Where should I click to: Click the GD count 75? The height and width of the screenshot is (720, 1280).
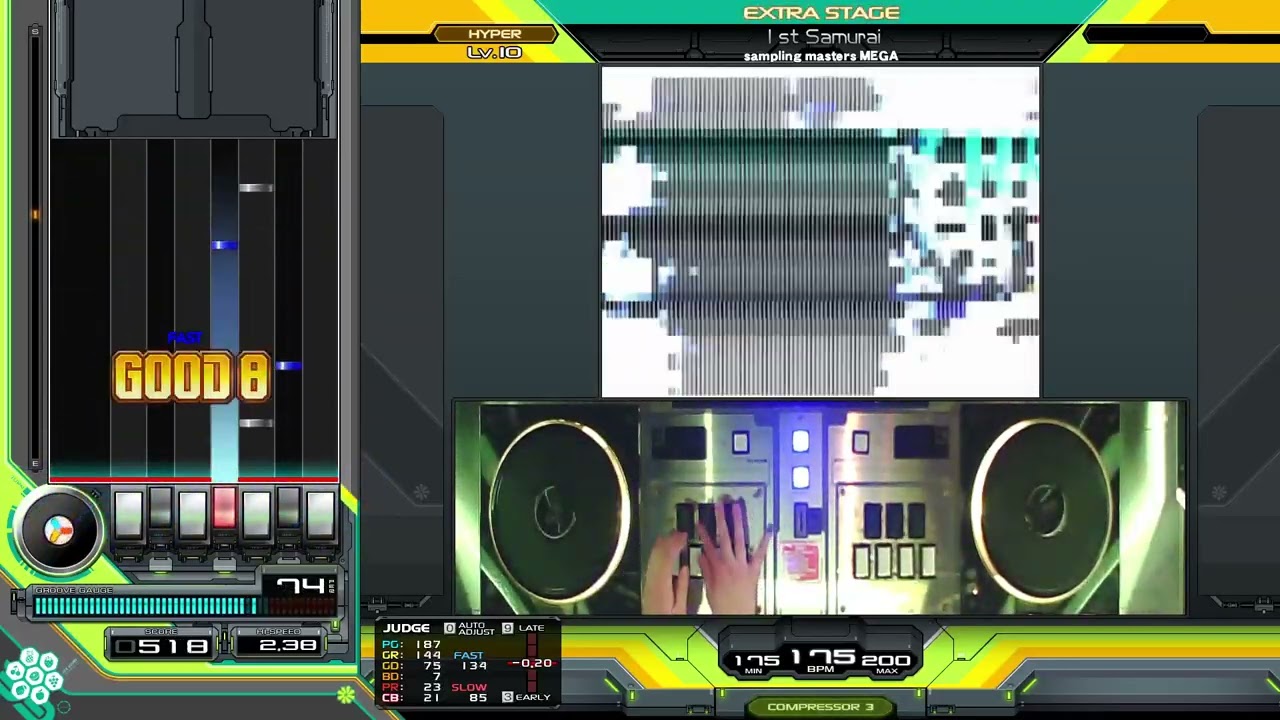(x=432, y=666)
